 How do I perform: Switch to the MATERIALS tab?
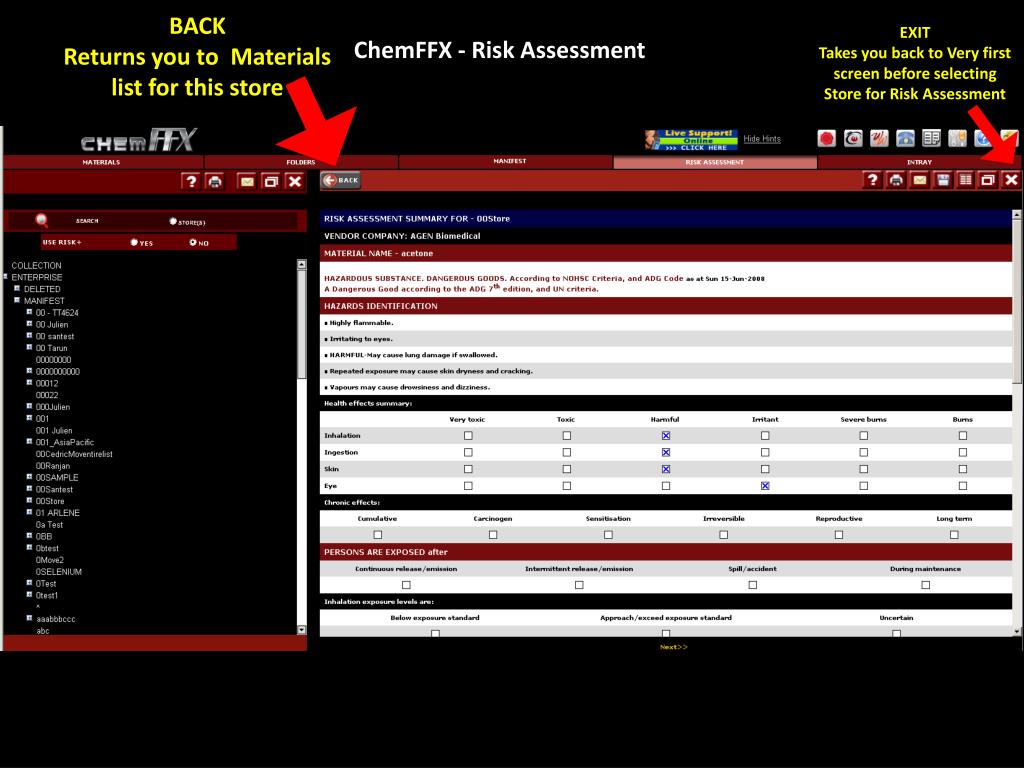[102, 162]
